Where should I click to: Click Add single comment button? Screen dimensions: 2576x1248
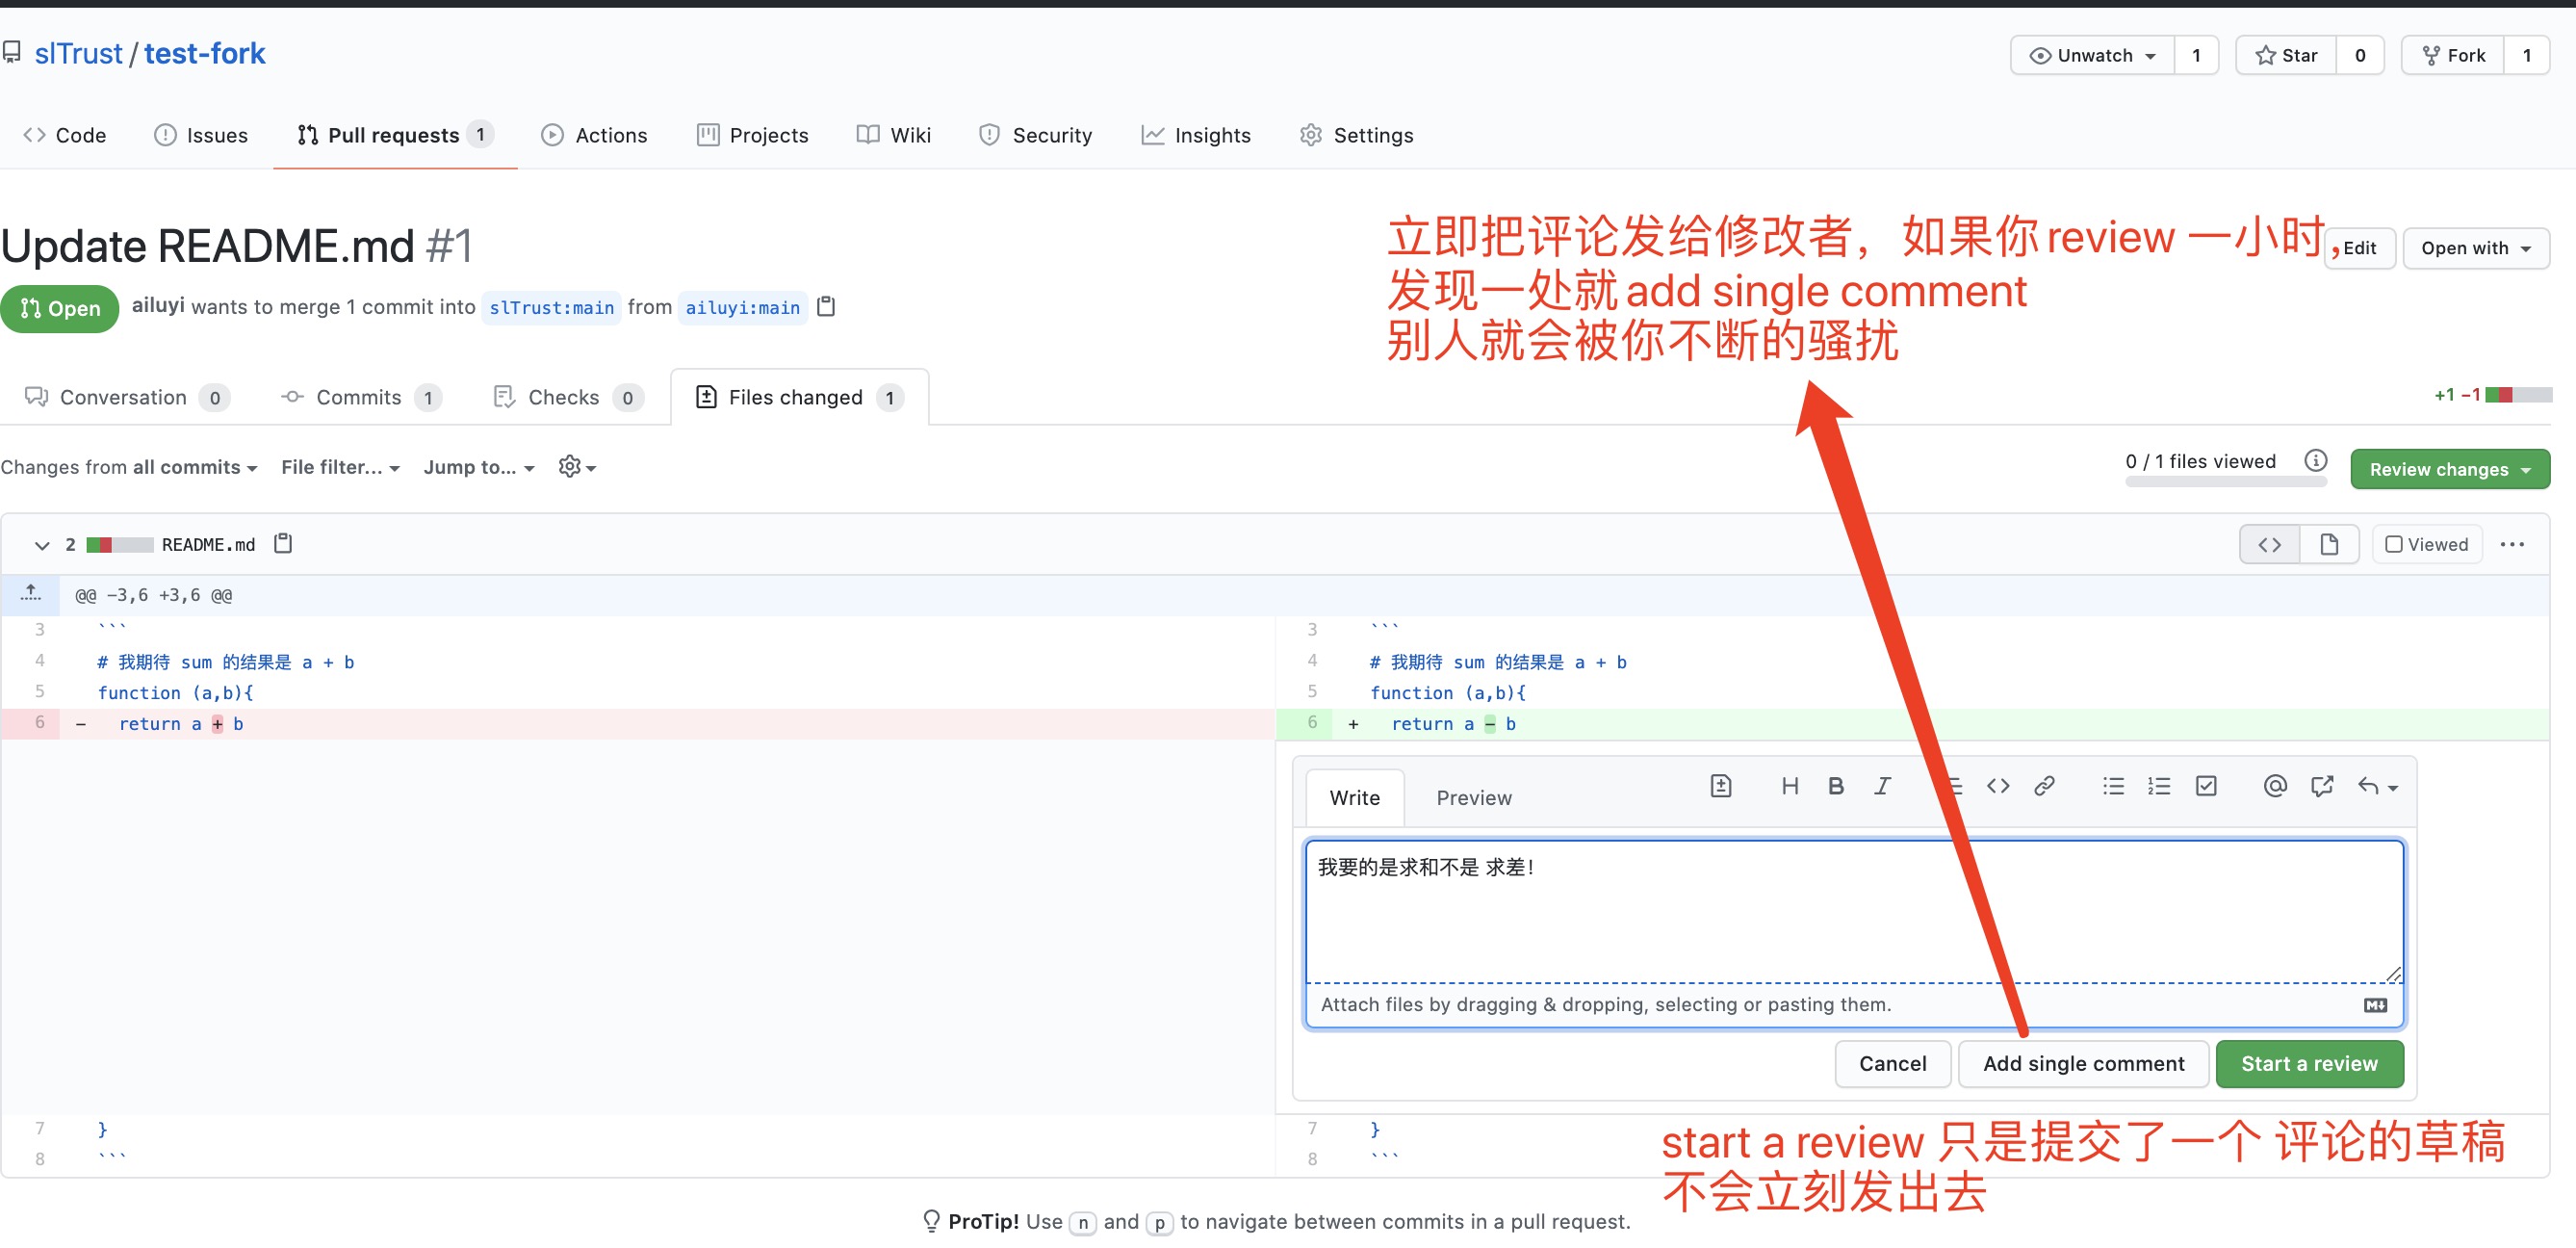(2083, 1063)
